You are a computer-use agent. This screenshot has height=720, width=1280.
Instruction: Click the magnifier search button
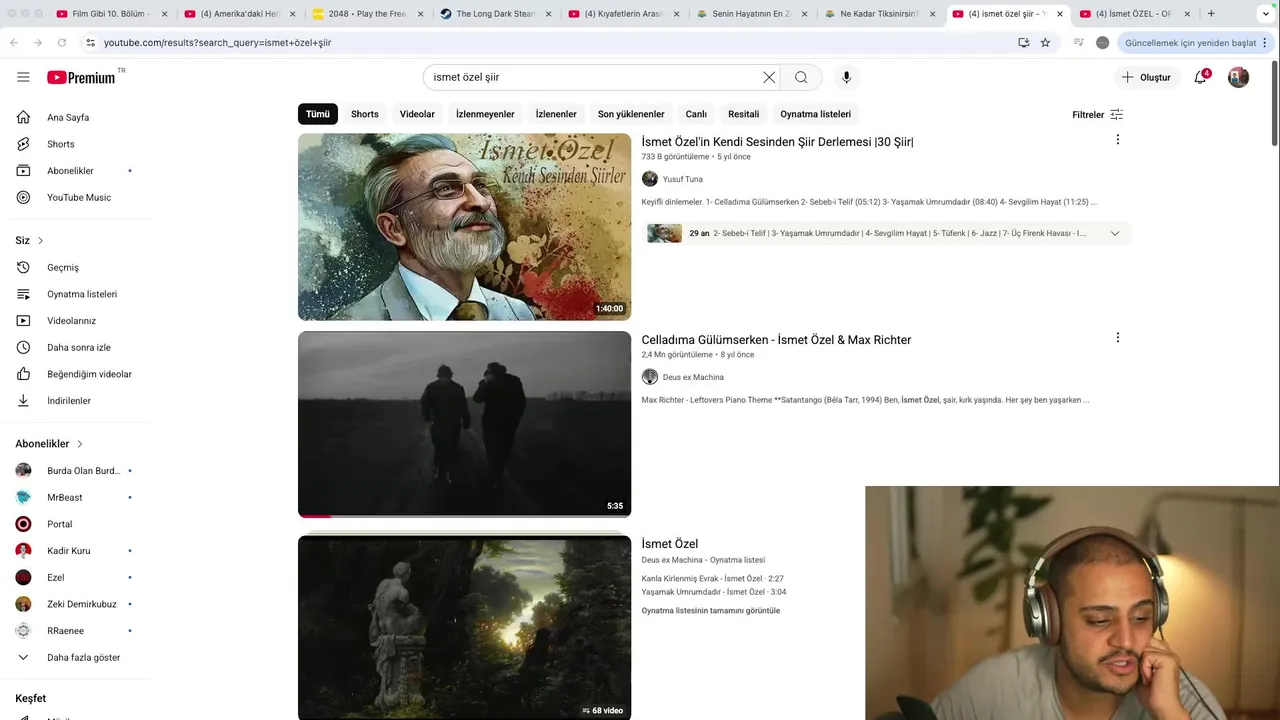point(801,77)
